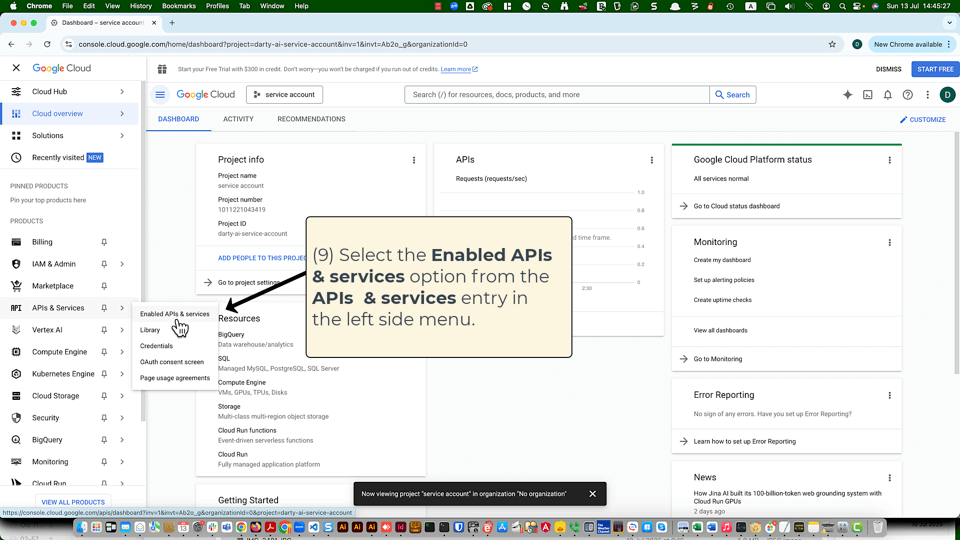The image size is (960, 540).
Task: Select Library from APIs flyout menu
Action: pos(150,330)
